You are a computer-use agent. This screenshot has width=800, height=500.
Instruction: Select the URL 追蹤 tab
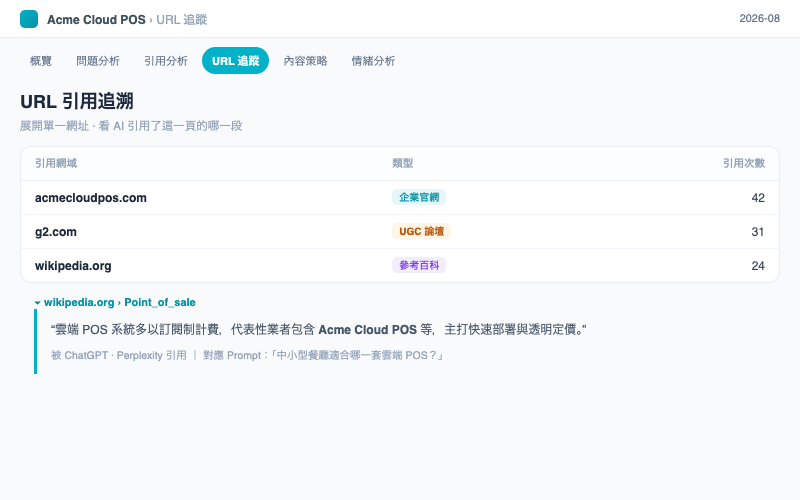click(x=235, y=61)
